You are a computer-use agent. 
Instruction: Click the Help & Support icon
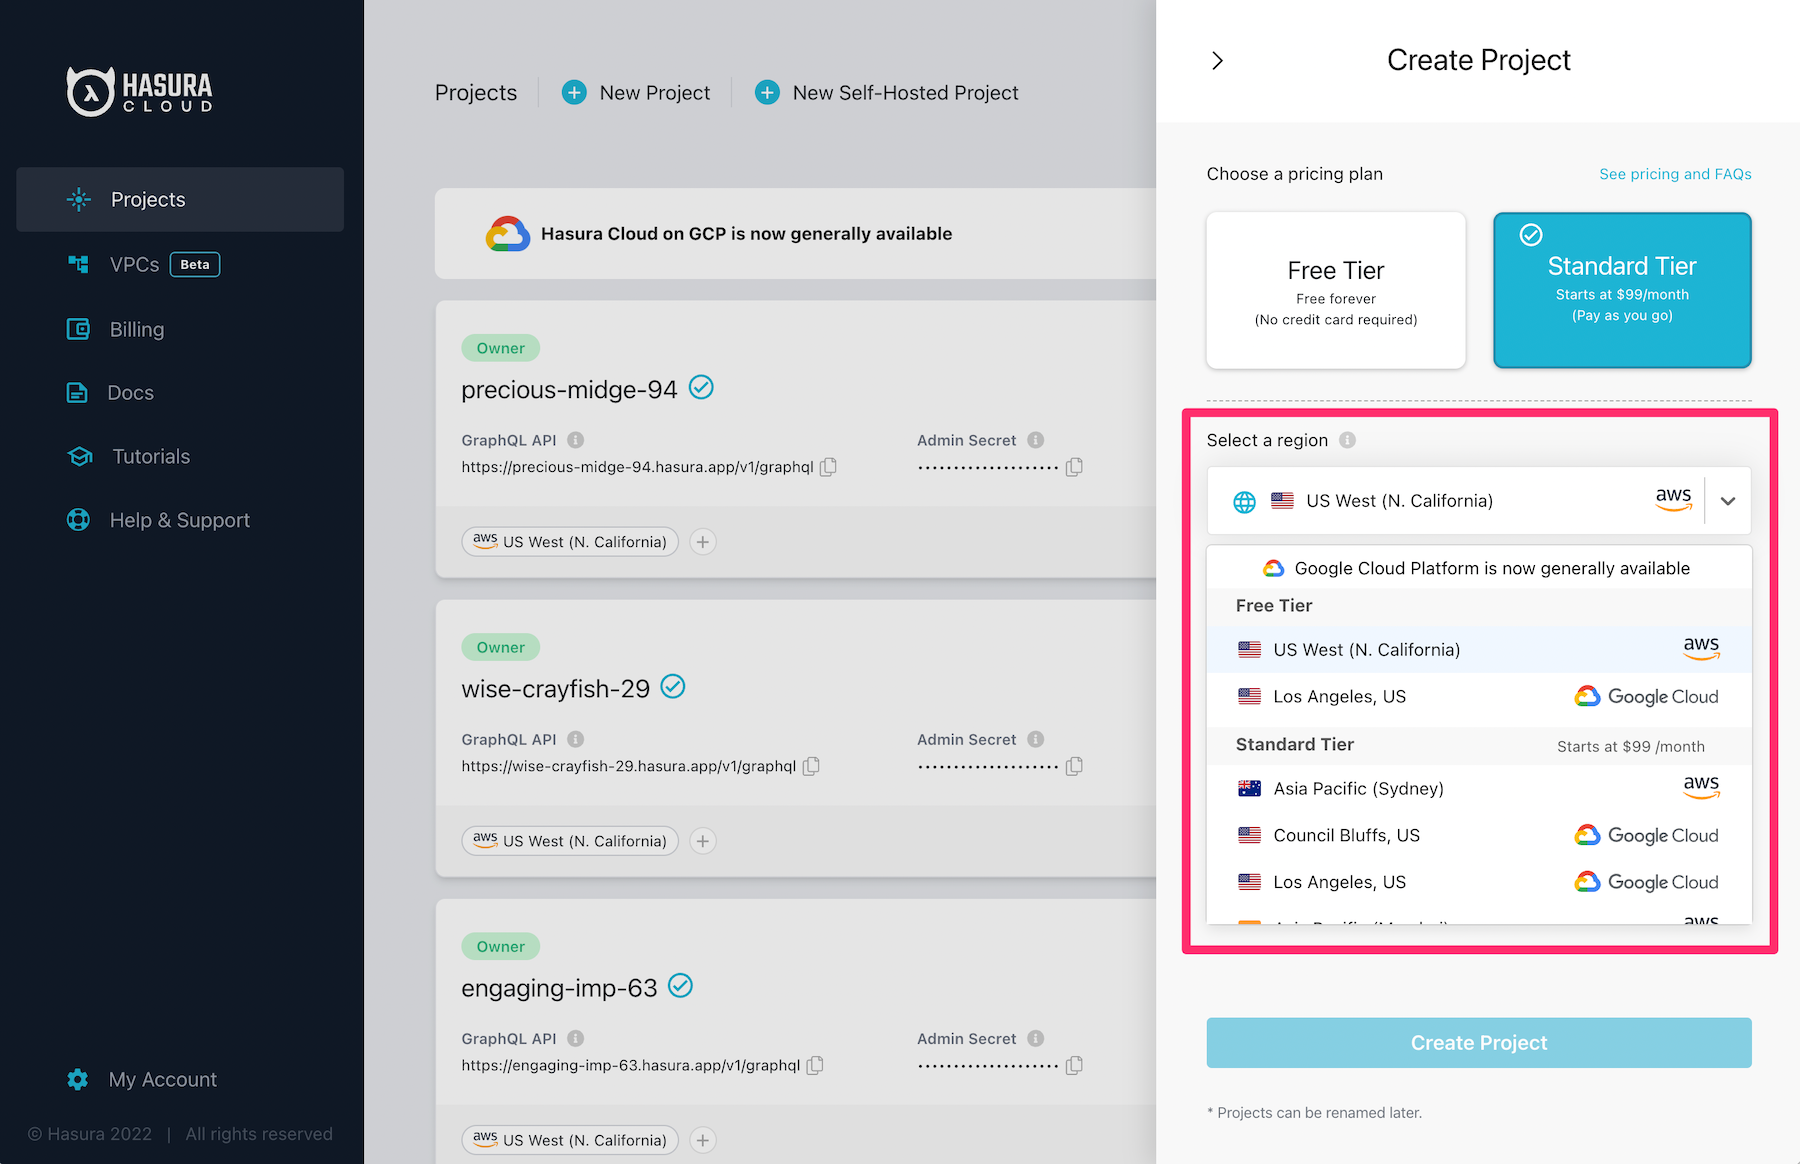tap(78, 519)
